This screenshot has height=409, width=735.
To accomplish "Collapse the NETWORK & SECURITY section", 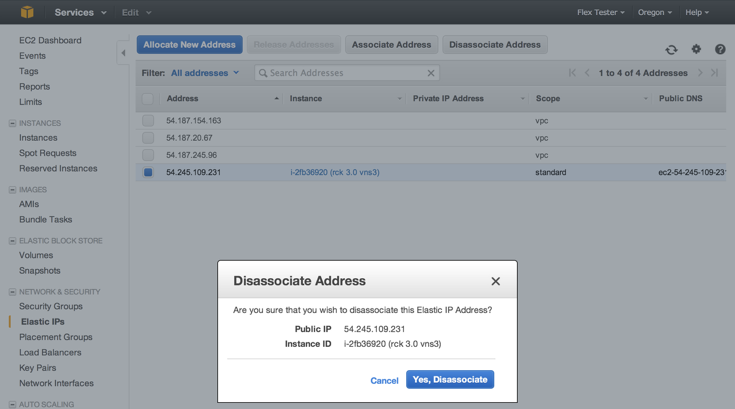I will (x=12, y=292).
